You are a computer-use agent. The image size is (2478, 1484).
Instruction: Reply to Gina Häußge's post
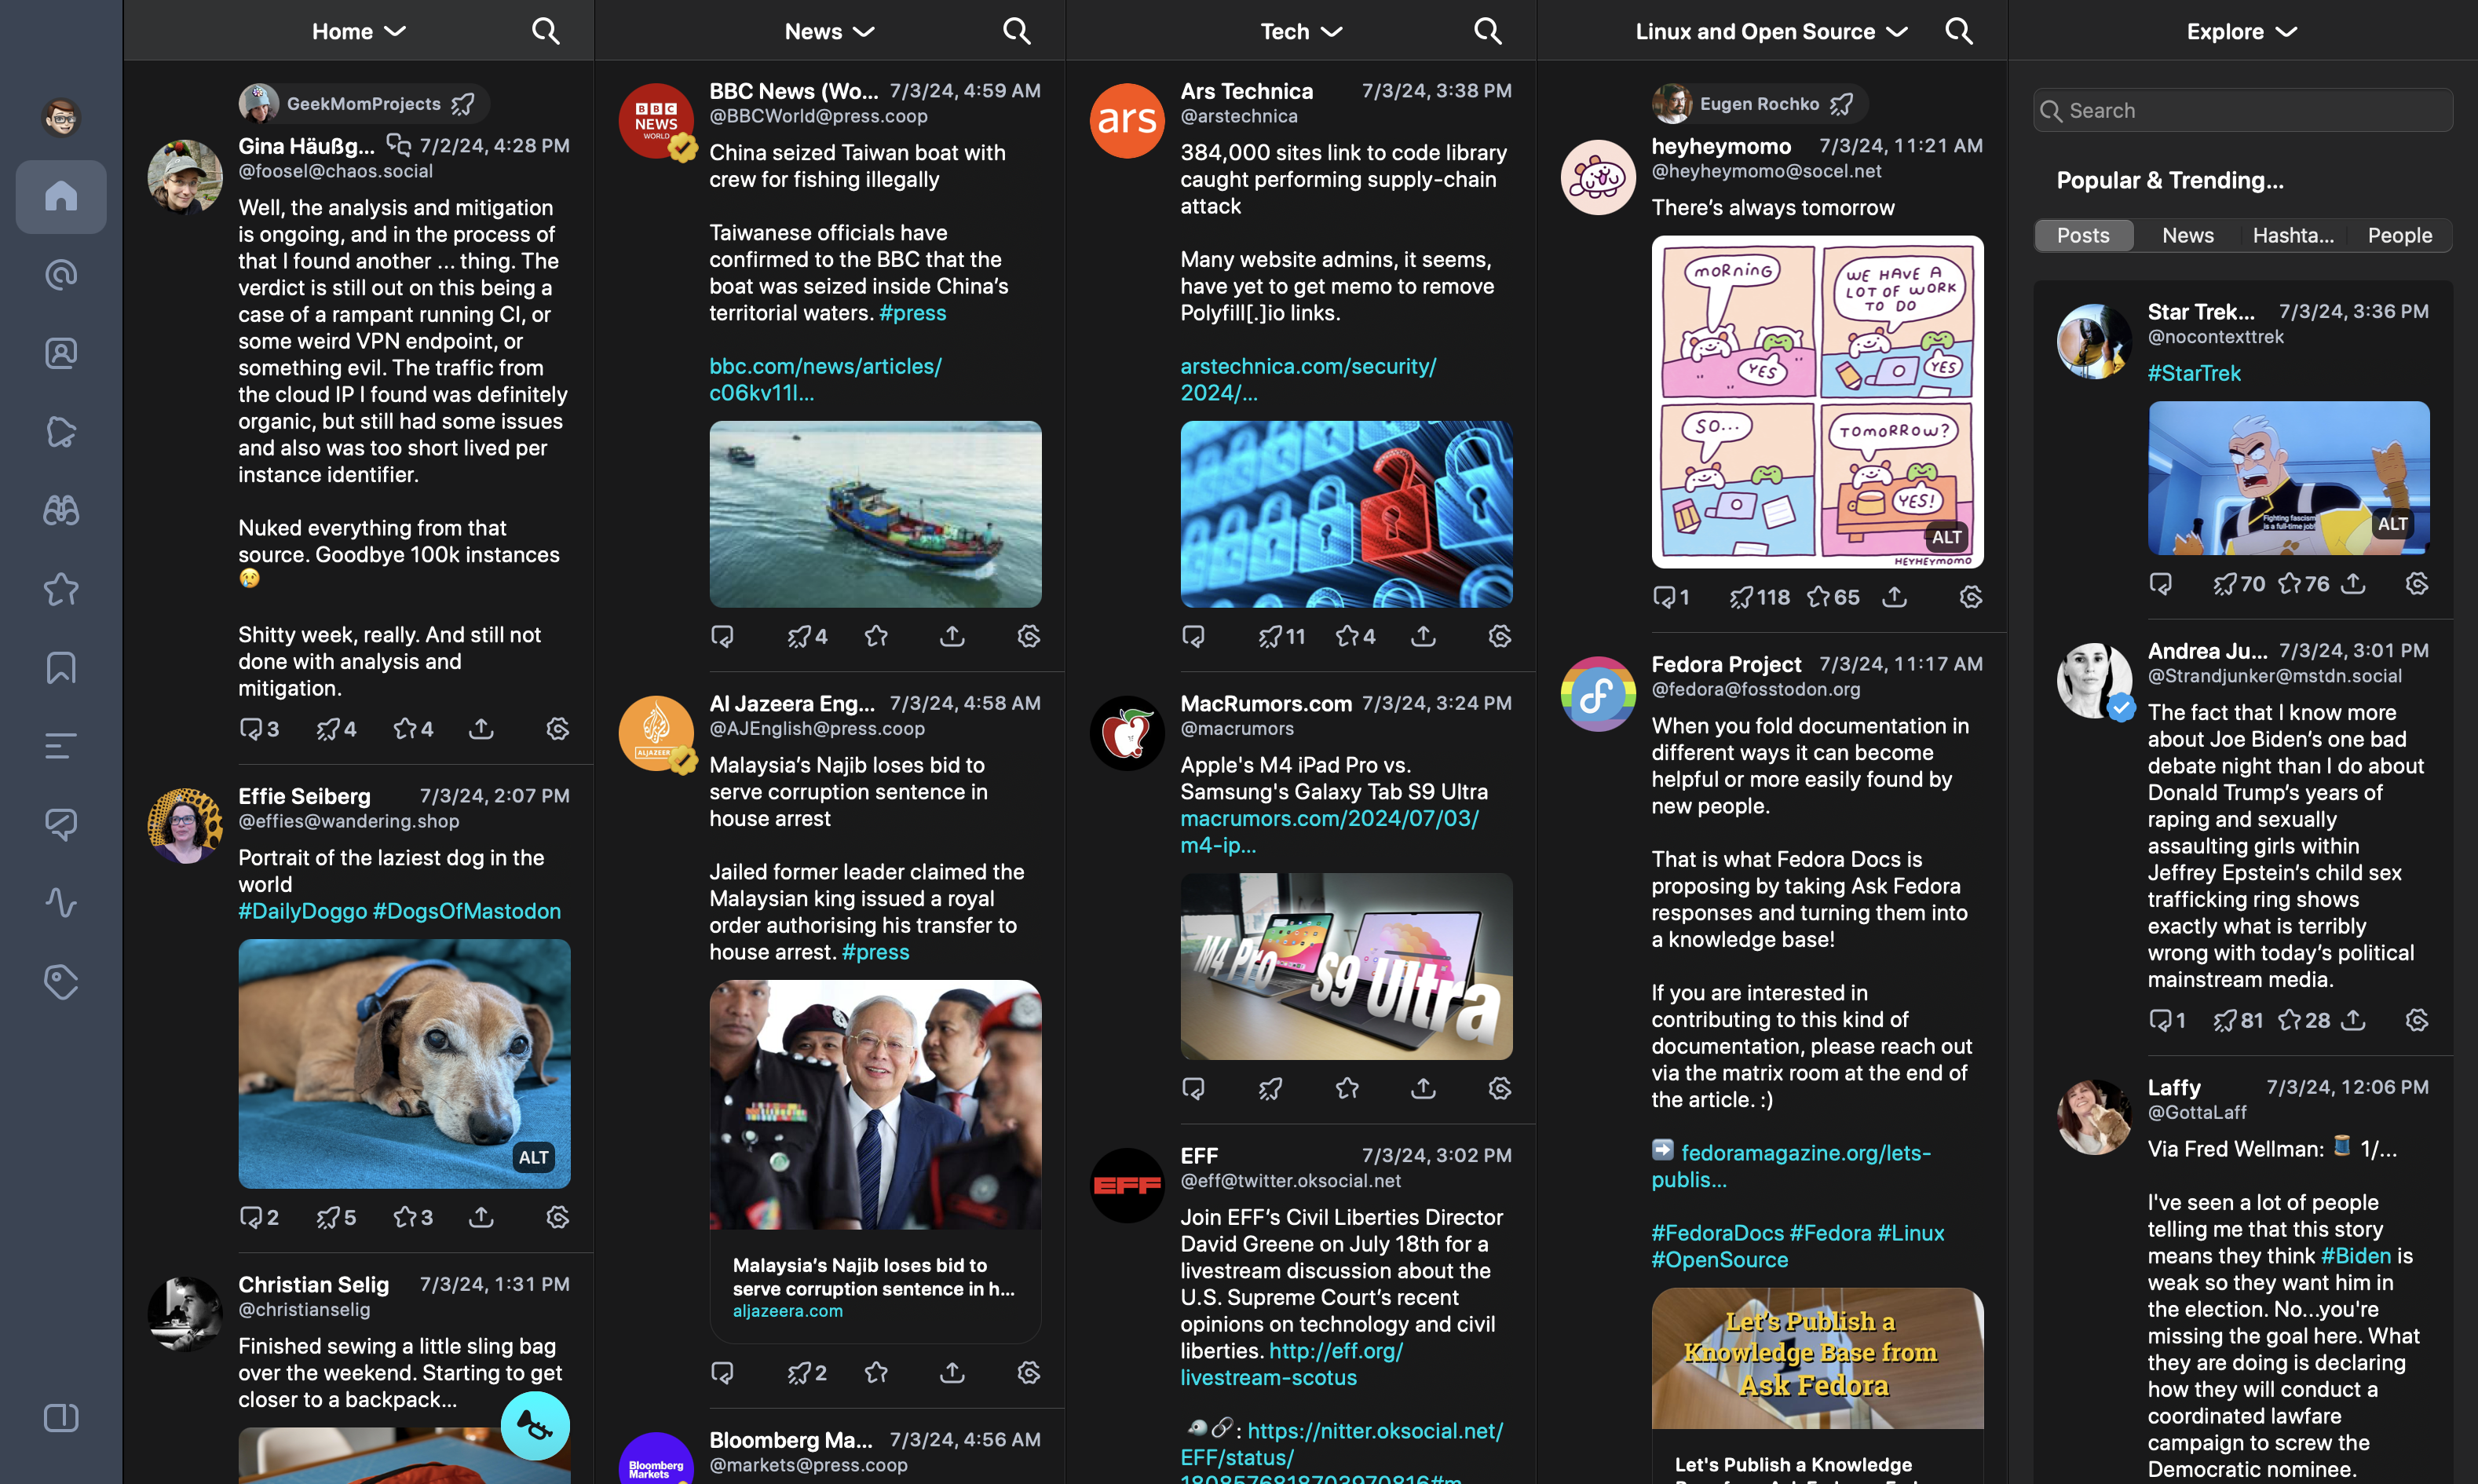[258, 729]
